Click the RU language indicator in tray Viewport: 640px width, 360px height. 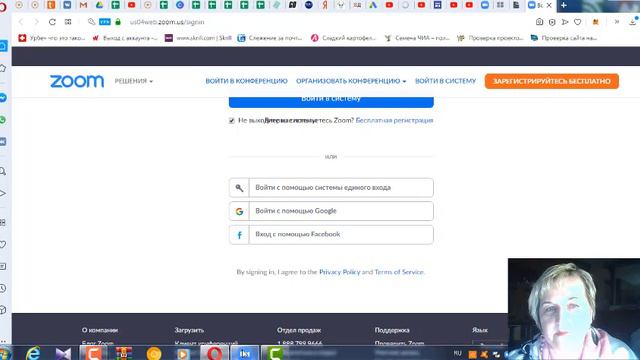pos(457,353)
